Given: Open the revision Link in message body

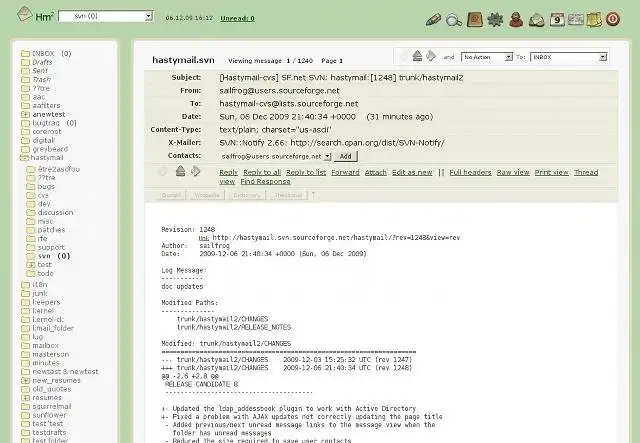Looking at the screenshot, I should click(204, 238).
